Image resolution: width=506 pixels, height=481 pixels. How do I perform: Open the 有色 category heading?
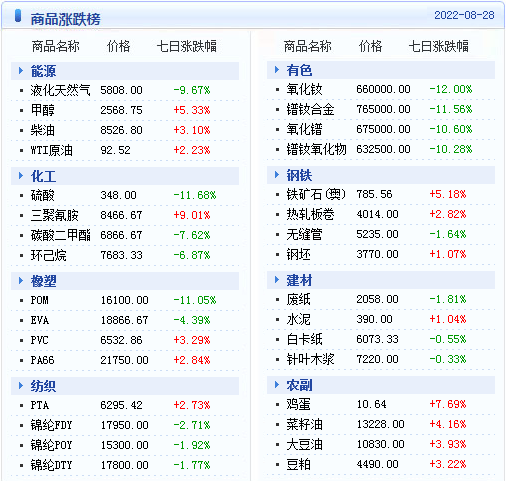click(299, 70)
